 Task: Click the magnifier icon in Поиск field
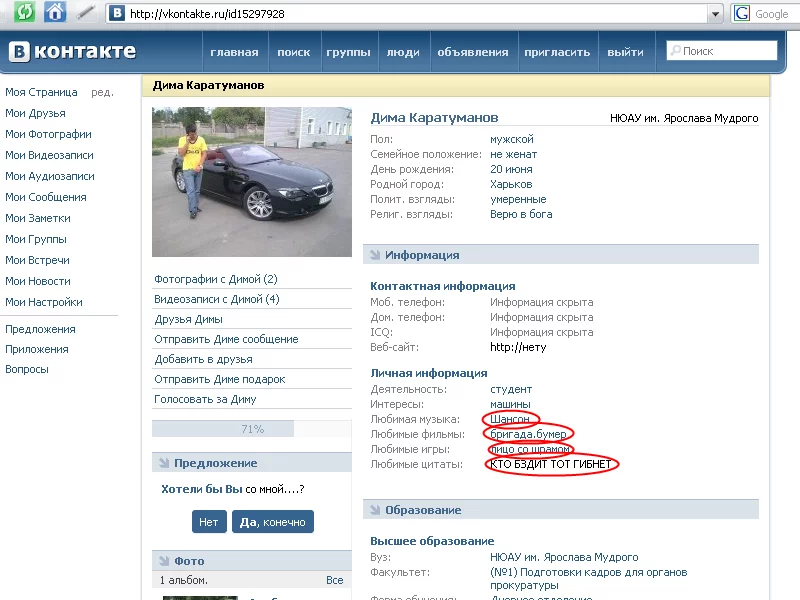pyautogui.click(x=675, y=51)
